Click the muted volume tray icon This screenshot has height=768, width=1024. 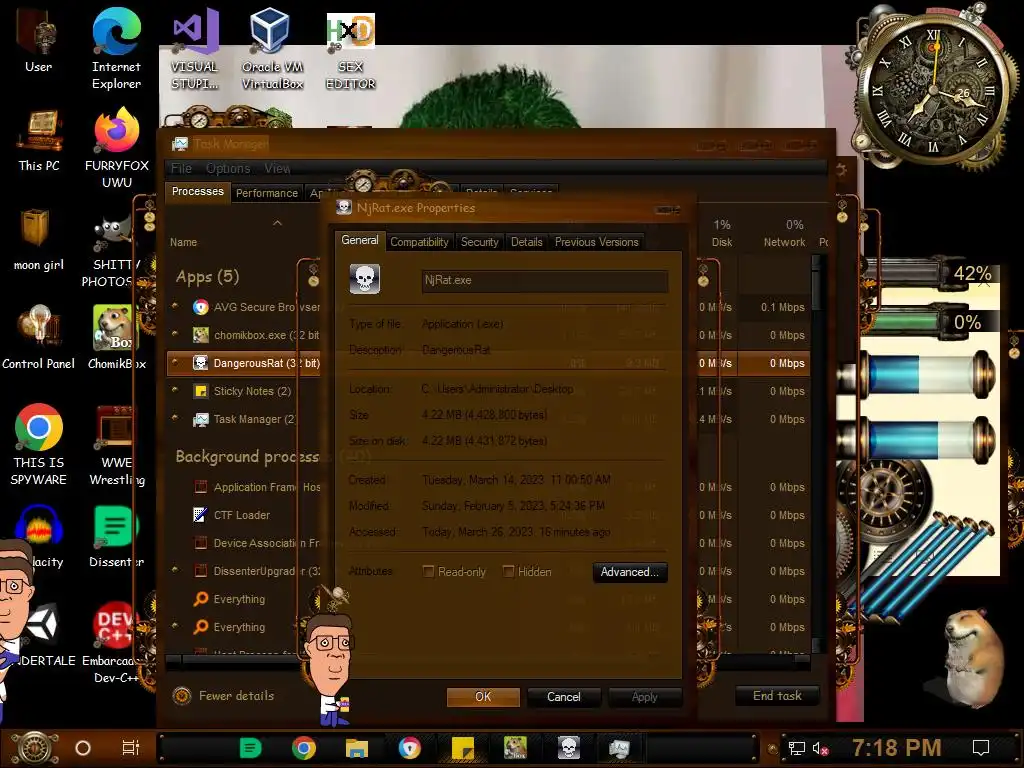[x=820, y=748]
